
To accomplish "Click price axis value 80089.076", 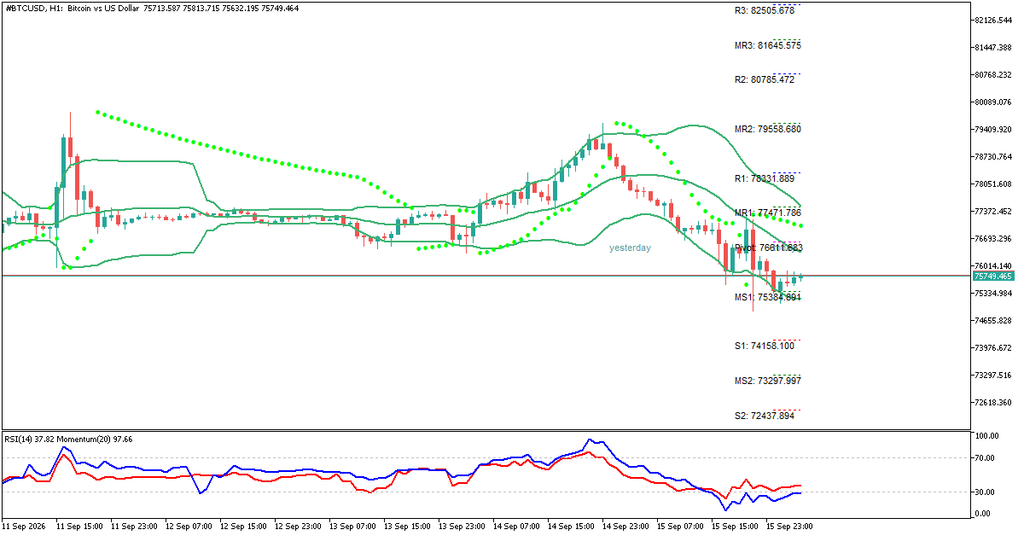I will [993, 102].
